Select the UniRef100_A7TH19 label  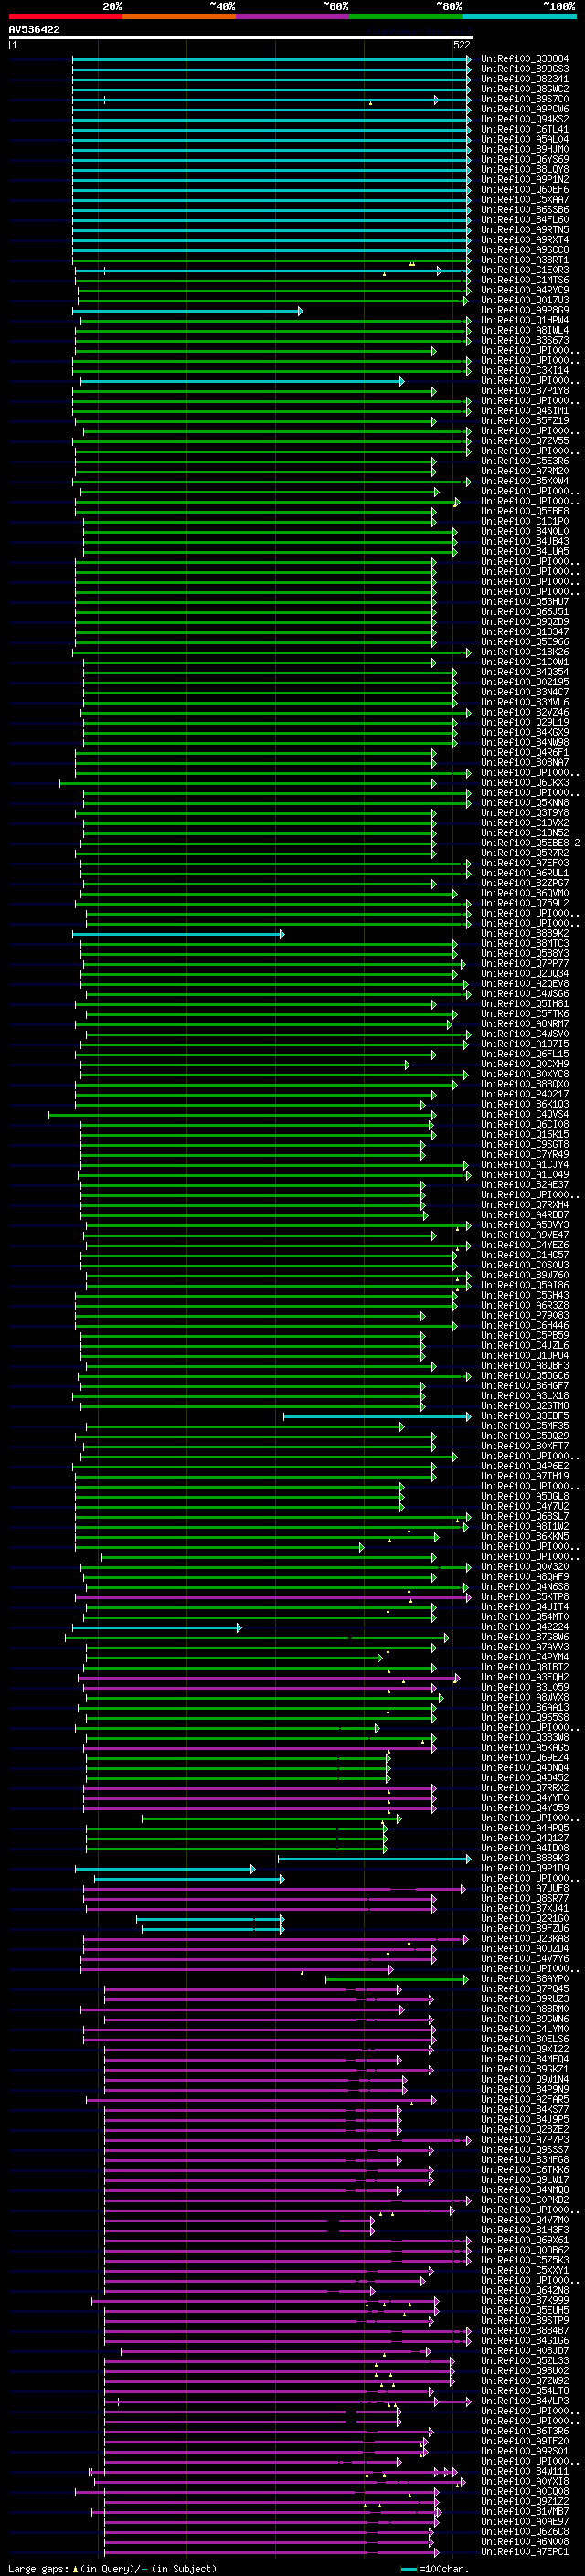click(525, 1476)
